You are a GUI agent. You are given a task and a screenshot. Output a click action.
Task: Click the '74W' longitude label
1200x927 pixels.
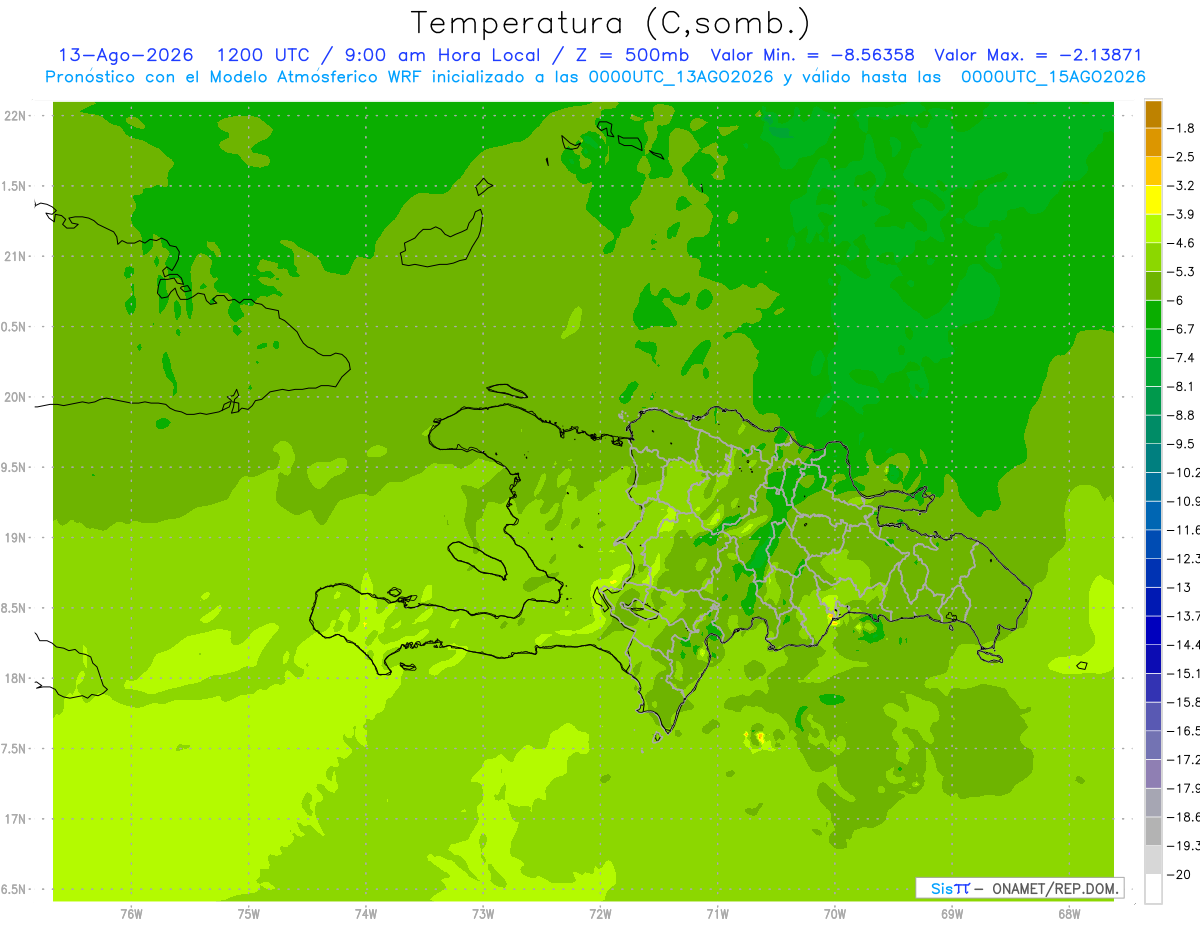pyautogui.click(x=366, y=914)
